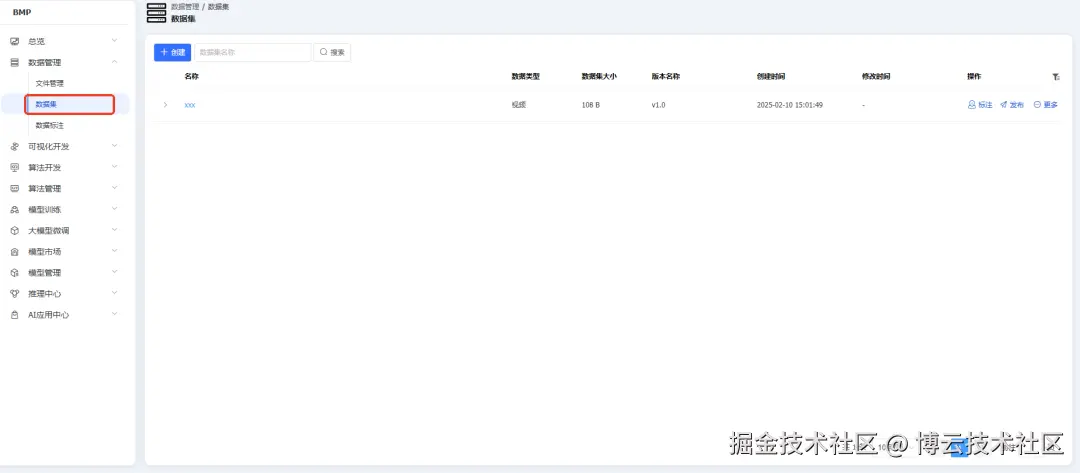Click the 总览 overview icon in sidebar
Screen dimensions: 1080x473
(14, 41)
